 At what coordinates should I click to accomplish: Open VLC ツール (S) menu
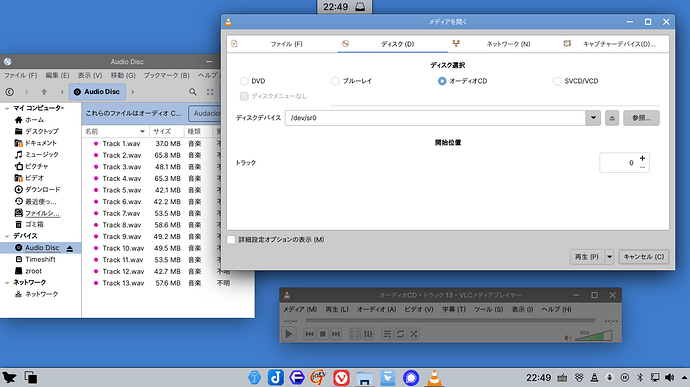(x=488, y=309)
